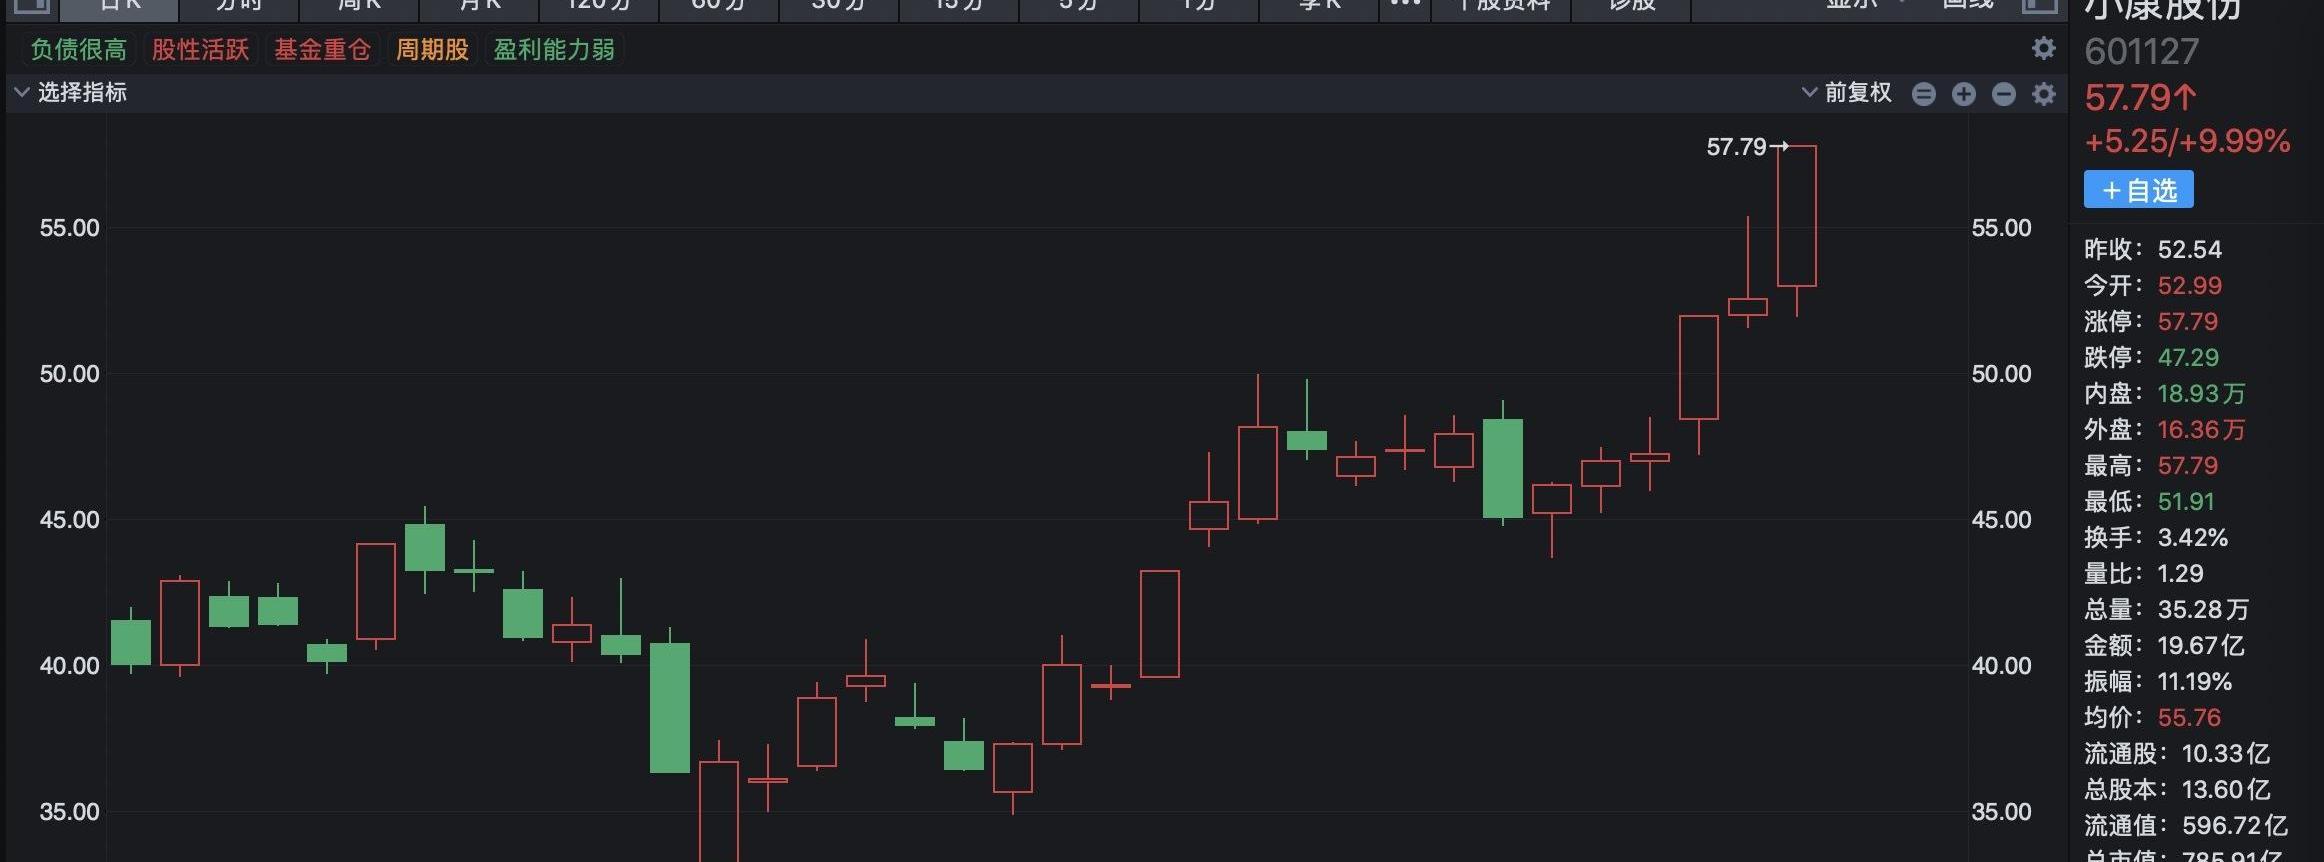The image size is (2324, 862).
Task: Click the chevron before 选择指标
Action: (21, 93)
